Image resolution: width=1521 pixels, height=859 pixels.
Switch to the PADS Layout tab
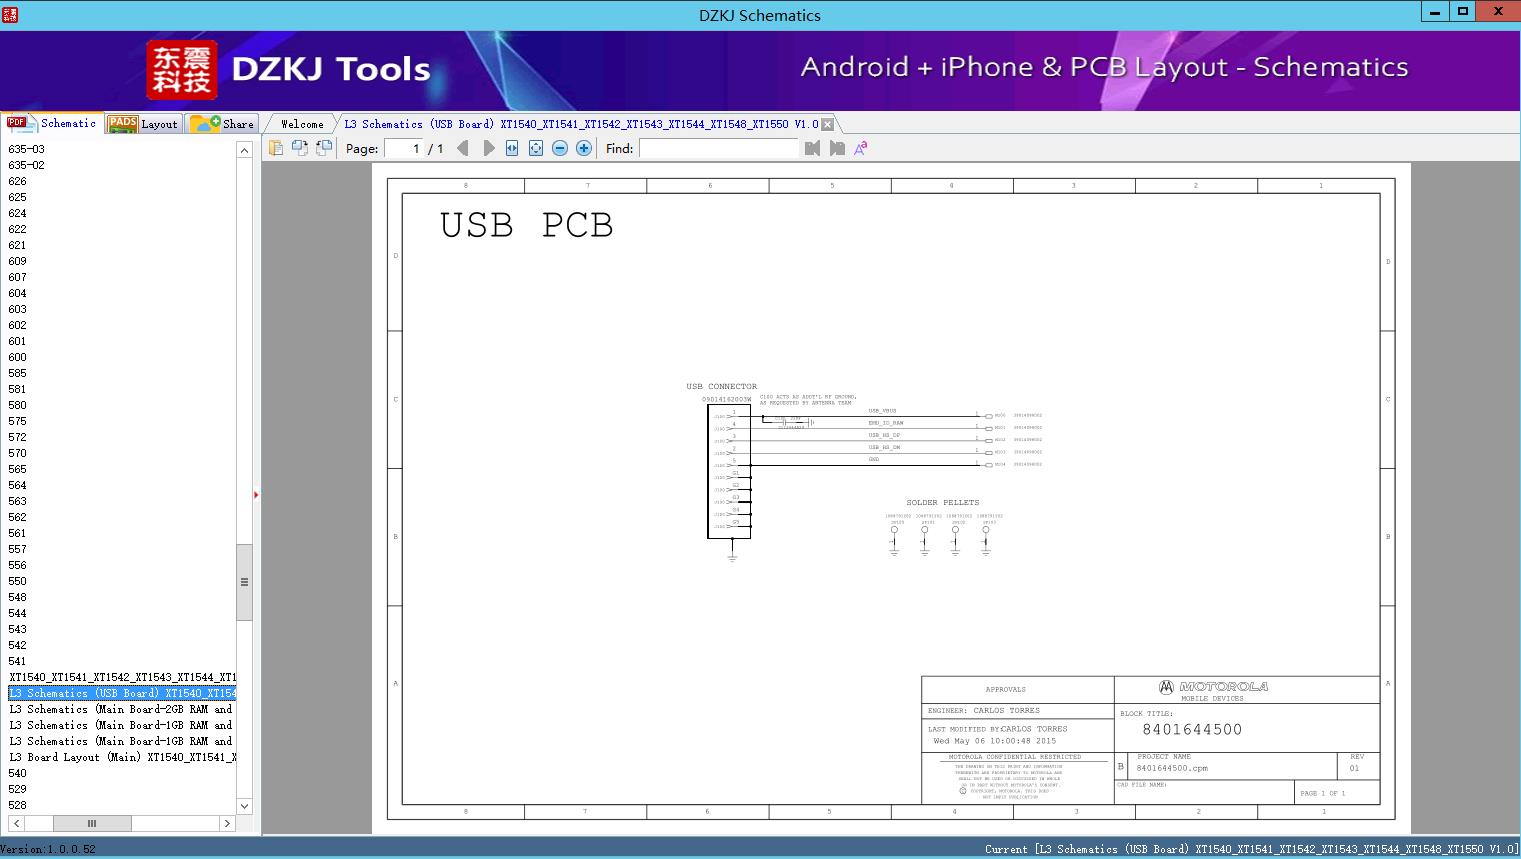point(143,124)
